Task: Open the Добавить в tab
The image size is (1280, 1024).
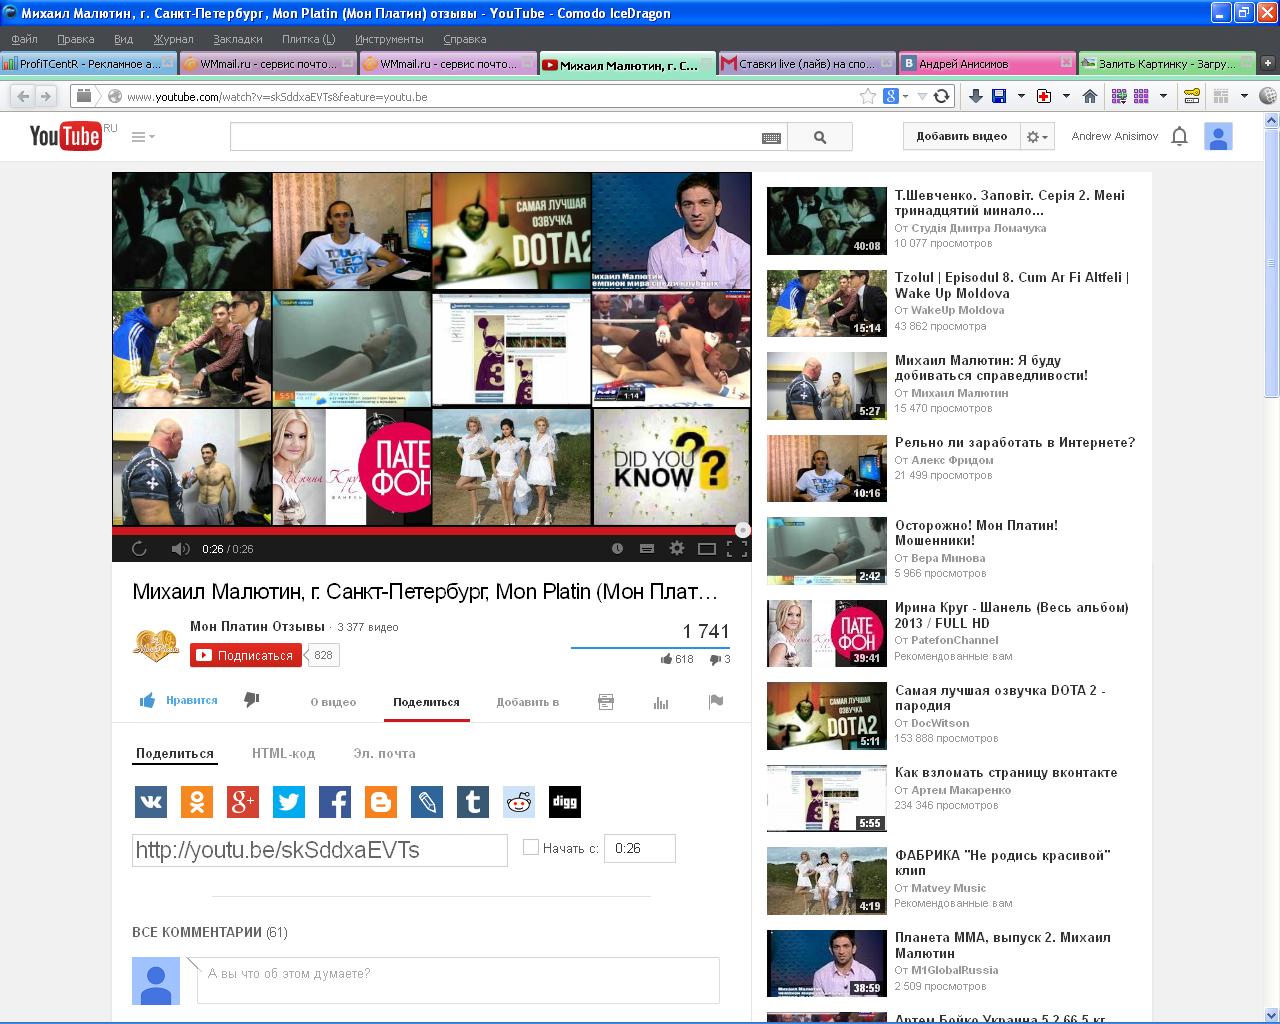Action: pos(527,702)
